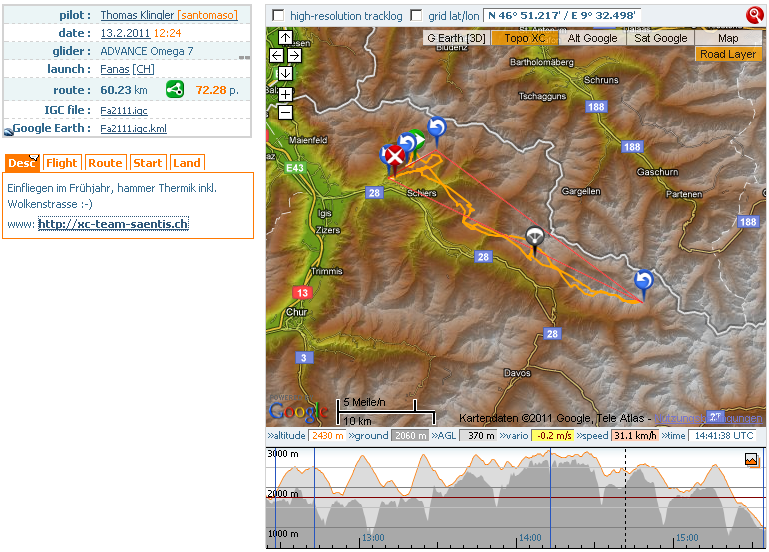
Task: Click the 14:00 mark on altitude chart
Action: tap(530, 538)
